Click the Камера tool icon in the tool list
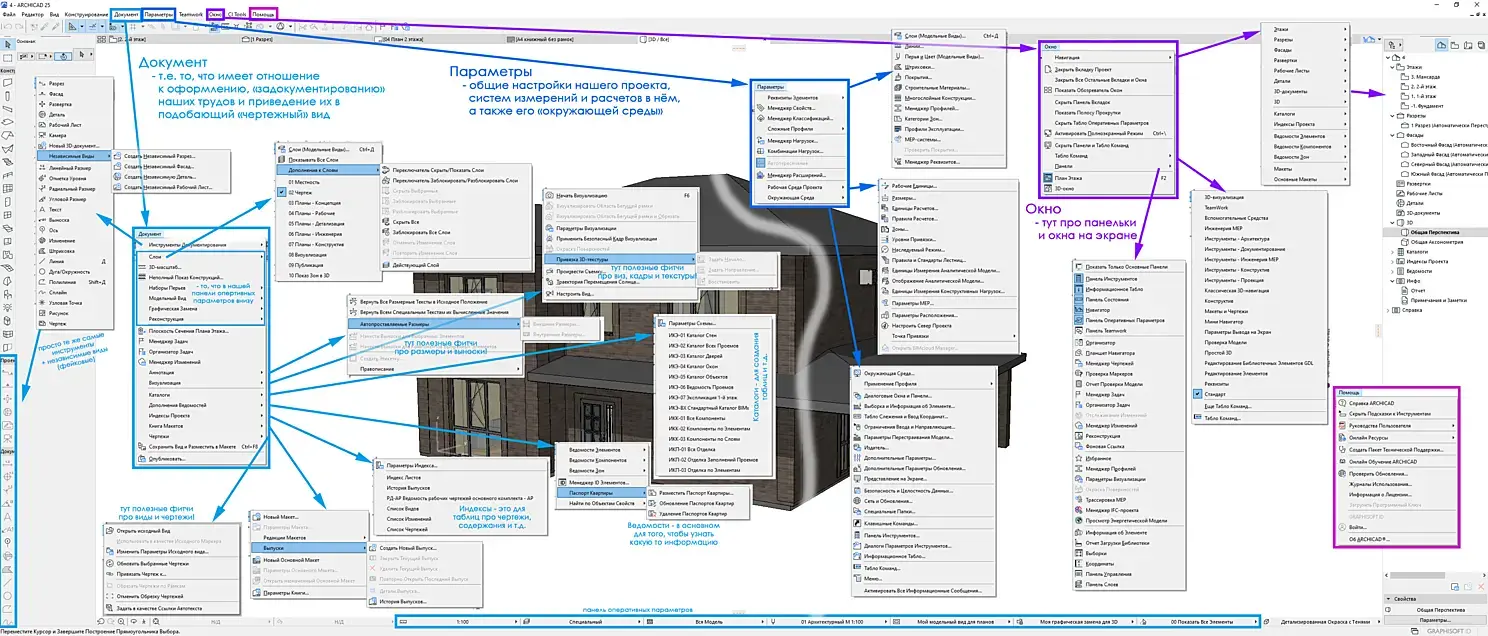The width and height of the screenshot is (1488, 636). 42,133
